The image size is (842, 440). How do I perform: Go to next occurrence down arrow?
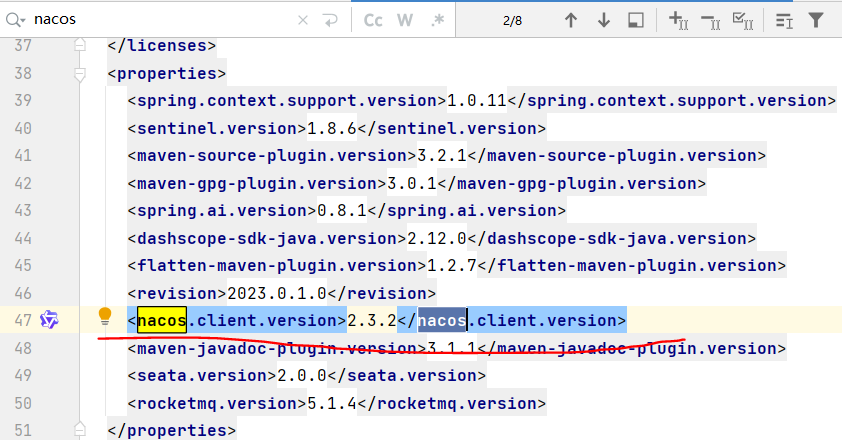coord(604,20)
